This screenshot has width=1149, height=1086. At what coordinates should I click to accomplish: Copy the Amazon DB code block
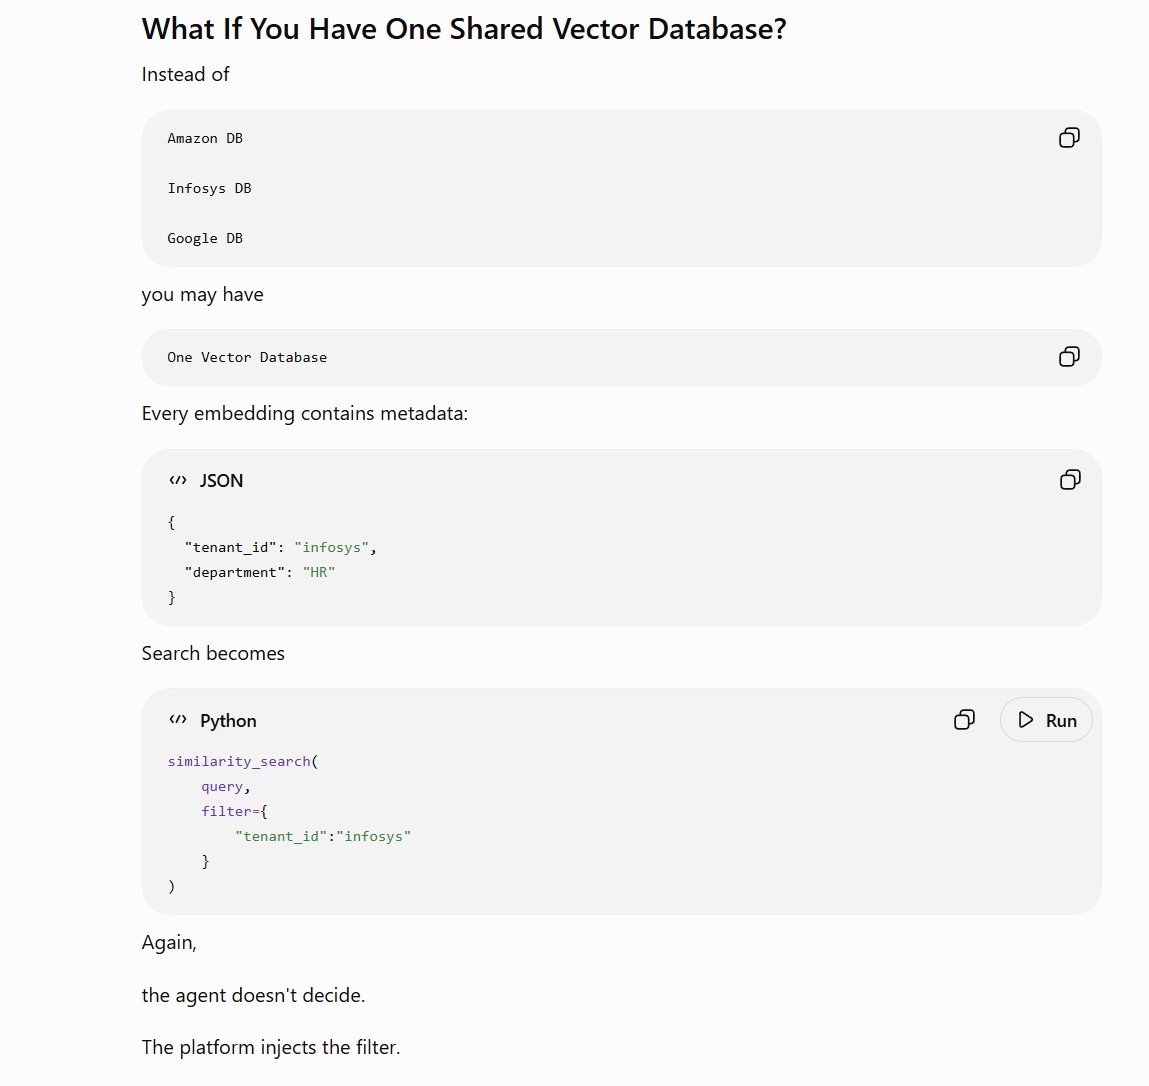pos(1069,138)
